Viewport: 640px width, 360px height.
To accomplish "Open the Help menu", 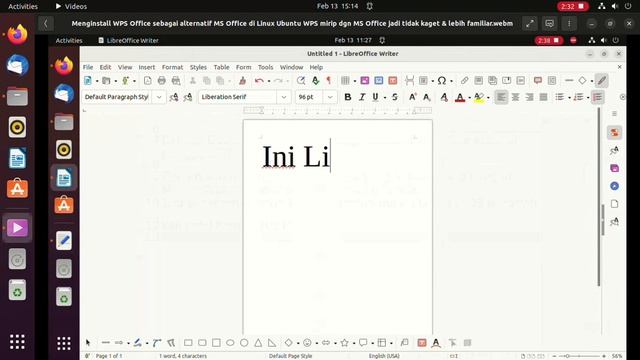I will pos(316,67).
